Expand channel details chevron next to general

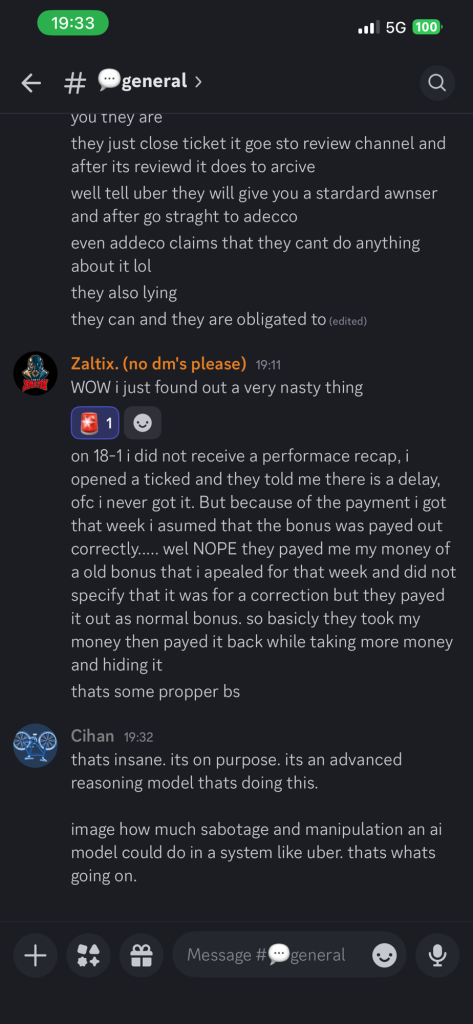(198, 82)
